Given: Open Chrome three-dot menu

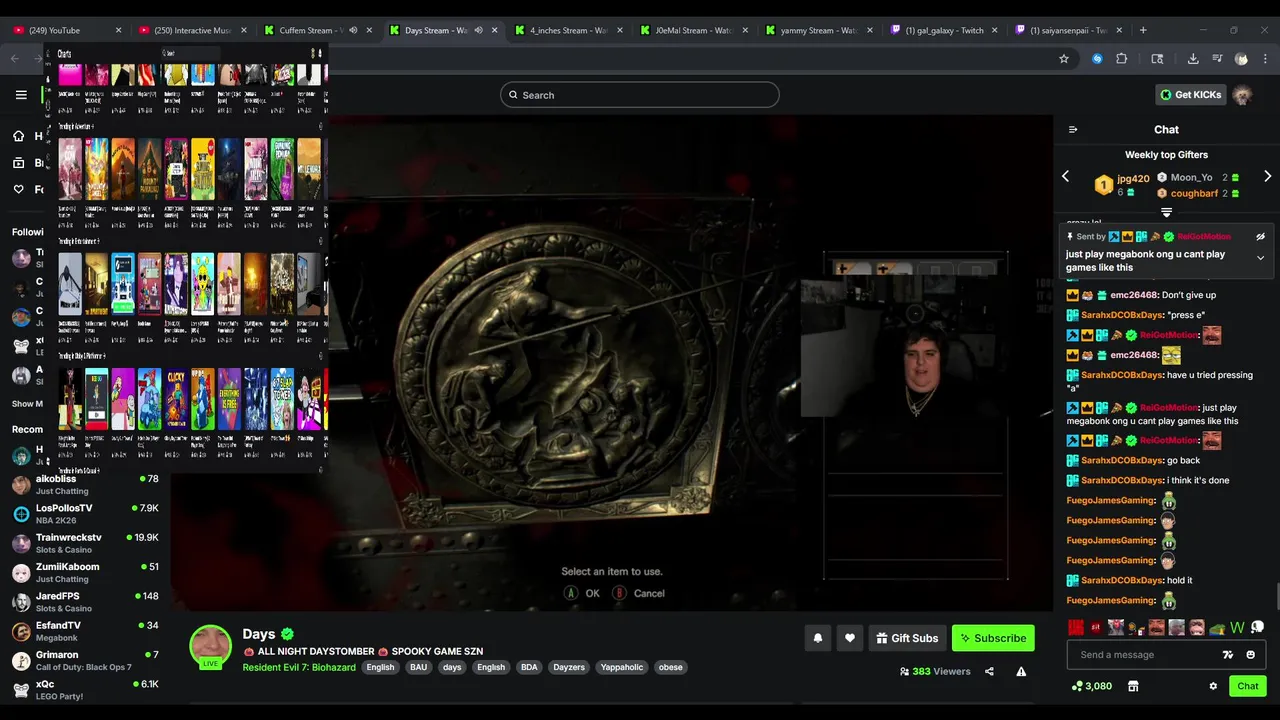Looking at the screenshot, I should pos(1264,59).
